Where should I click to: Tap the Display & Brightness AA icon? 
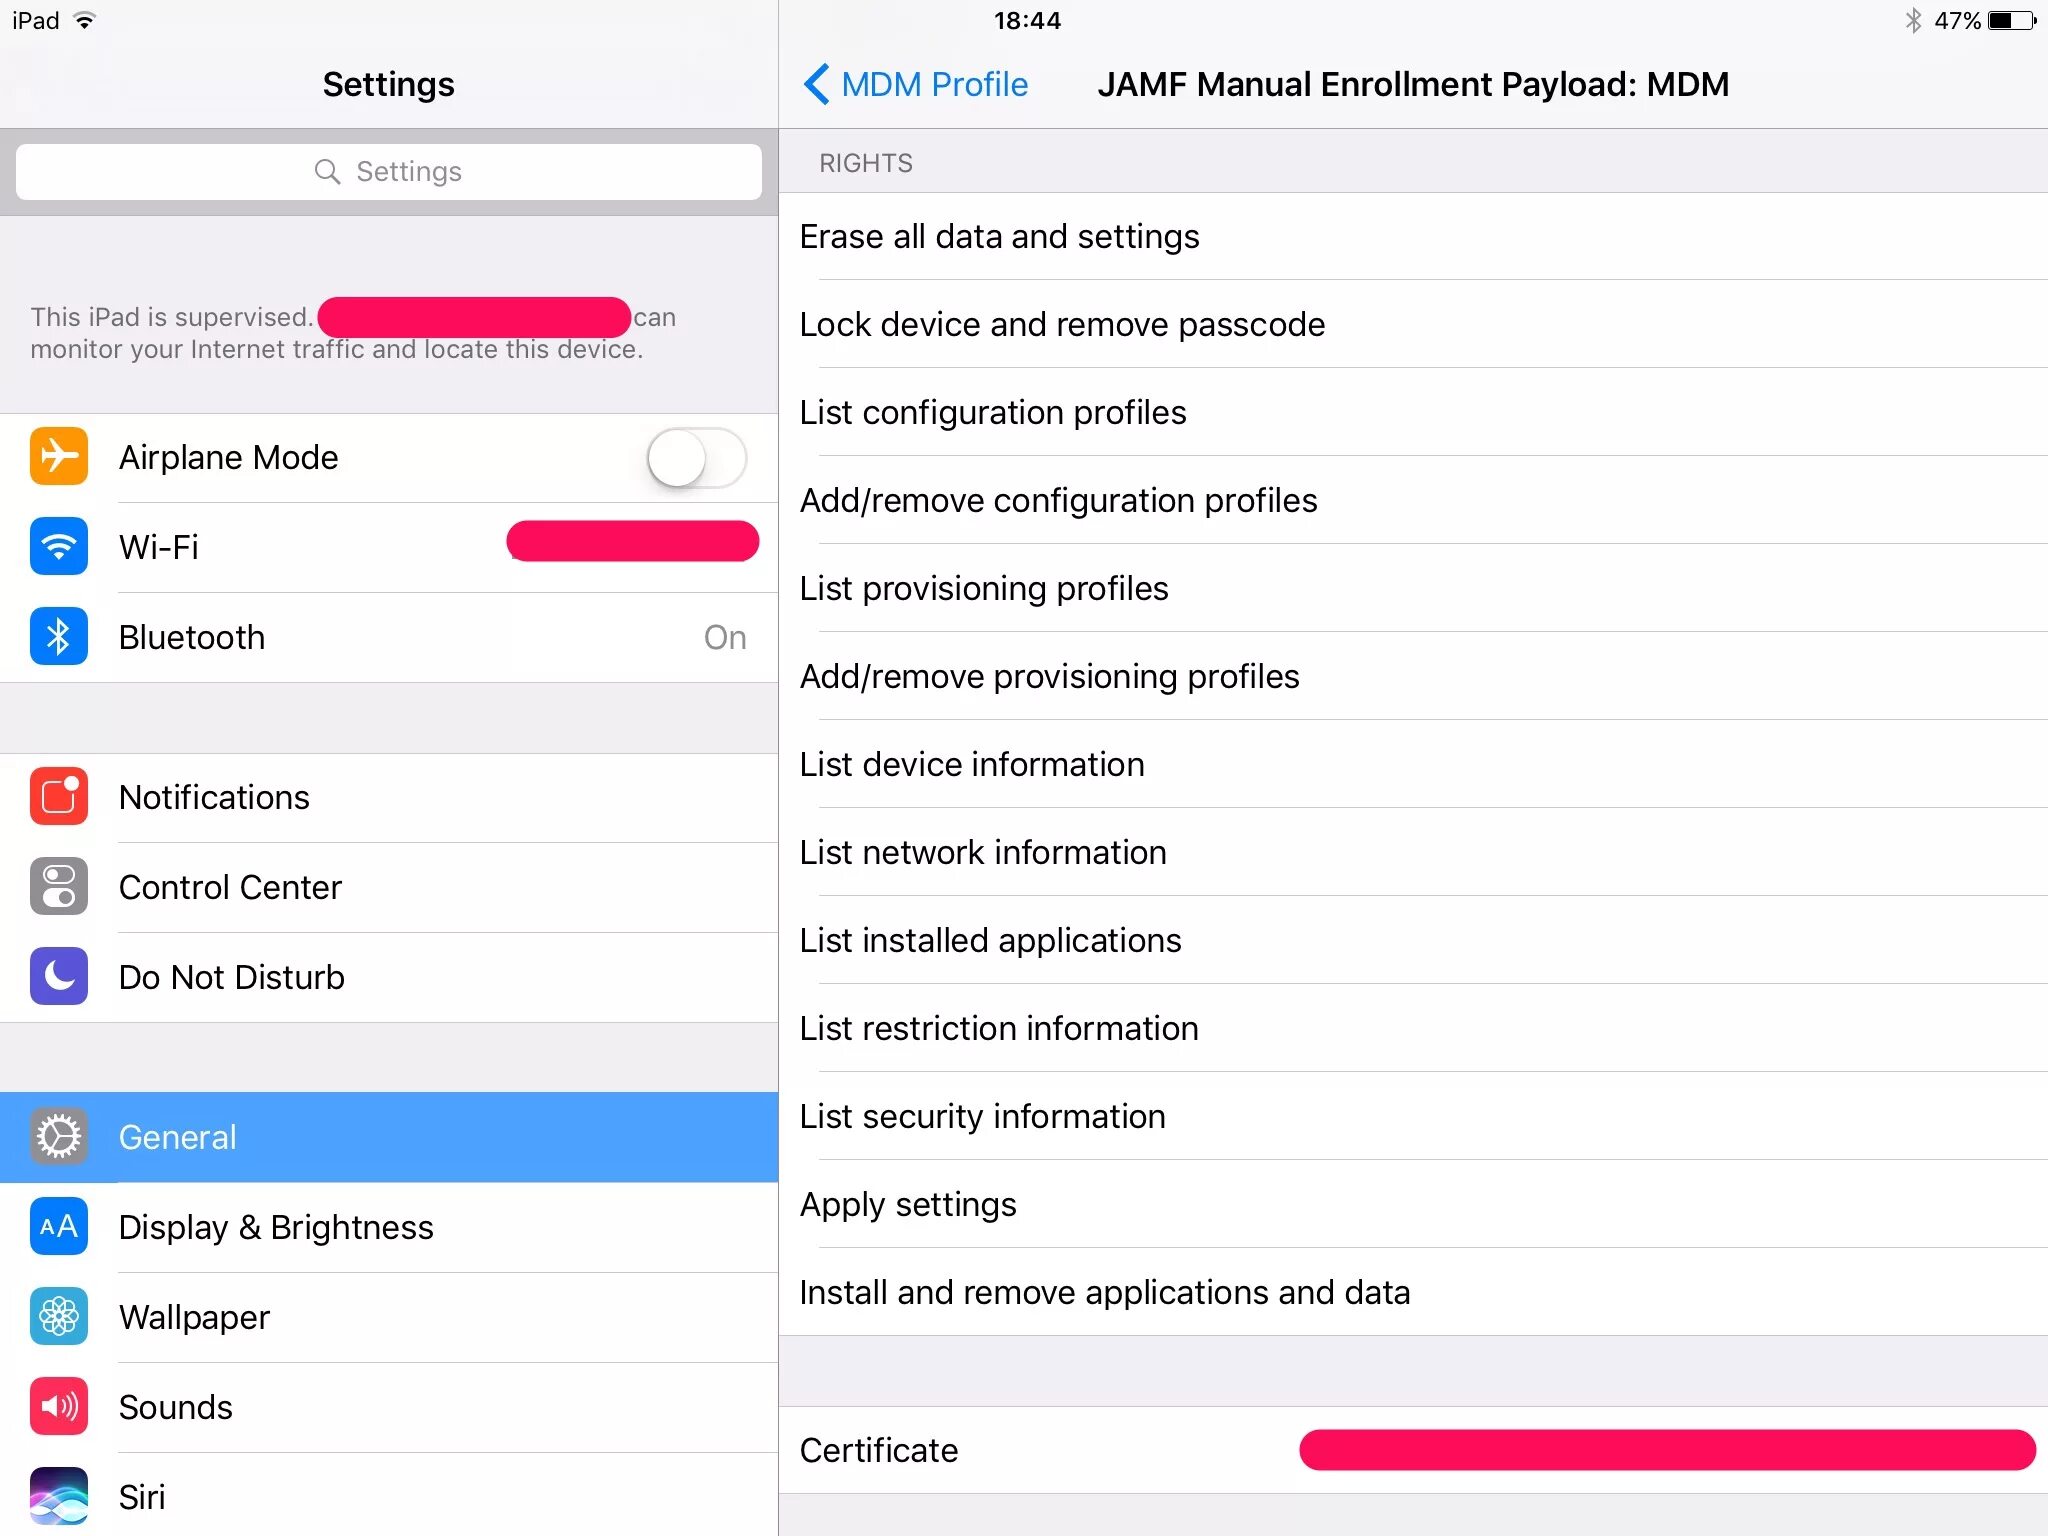[x=59, y=1227]
